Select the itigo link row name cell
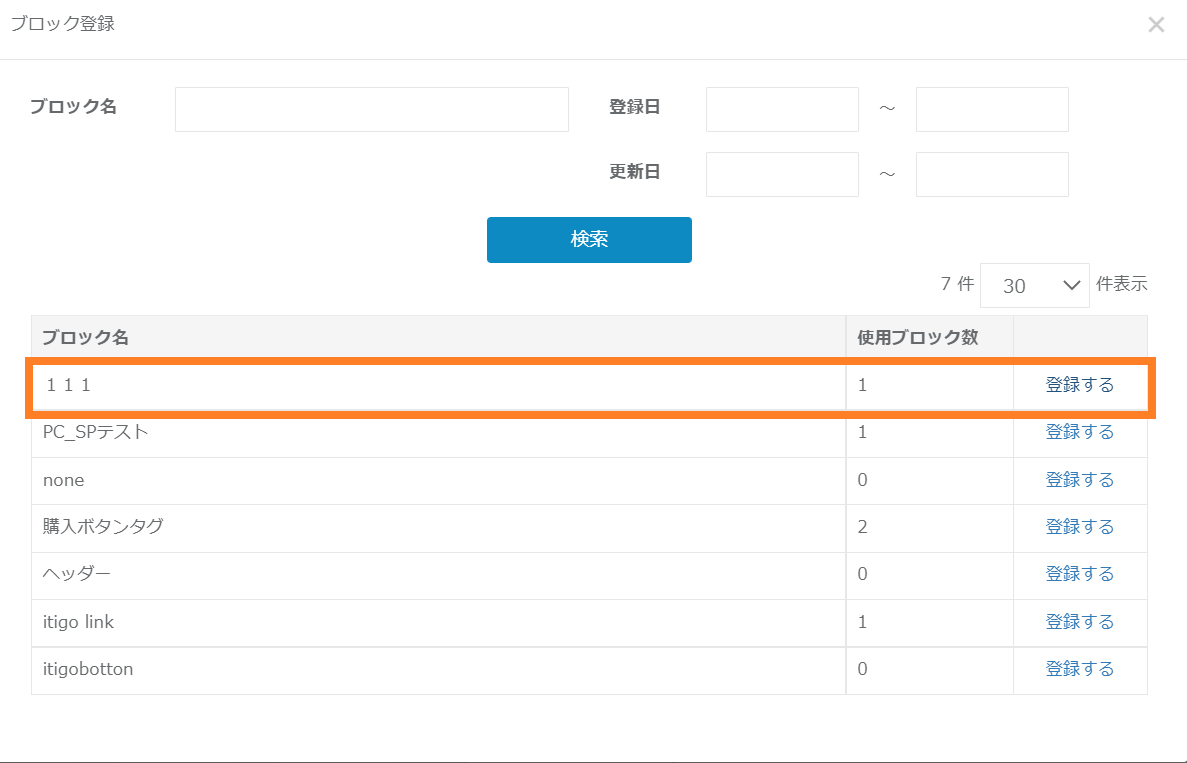The image size is (1187, 763). [79, 622]
